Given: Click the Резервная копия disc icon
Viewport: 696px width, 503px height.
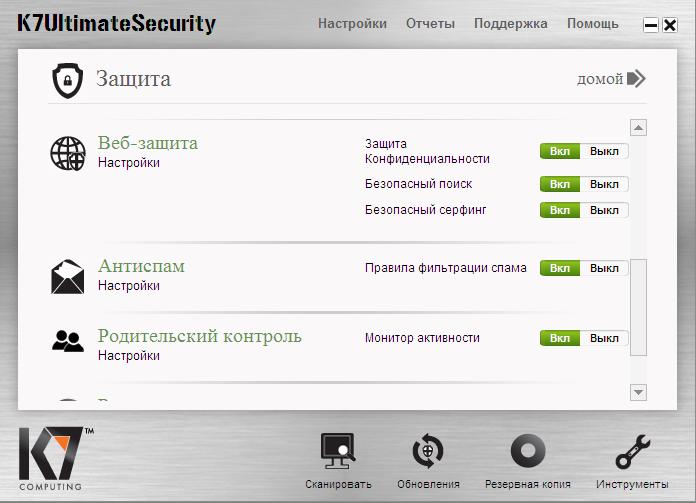Looking at the screenshot, I should click(528, 451).
